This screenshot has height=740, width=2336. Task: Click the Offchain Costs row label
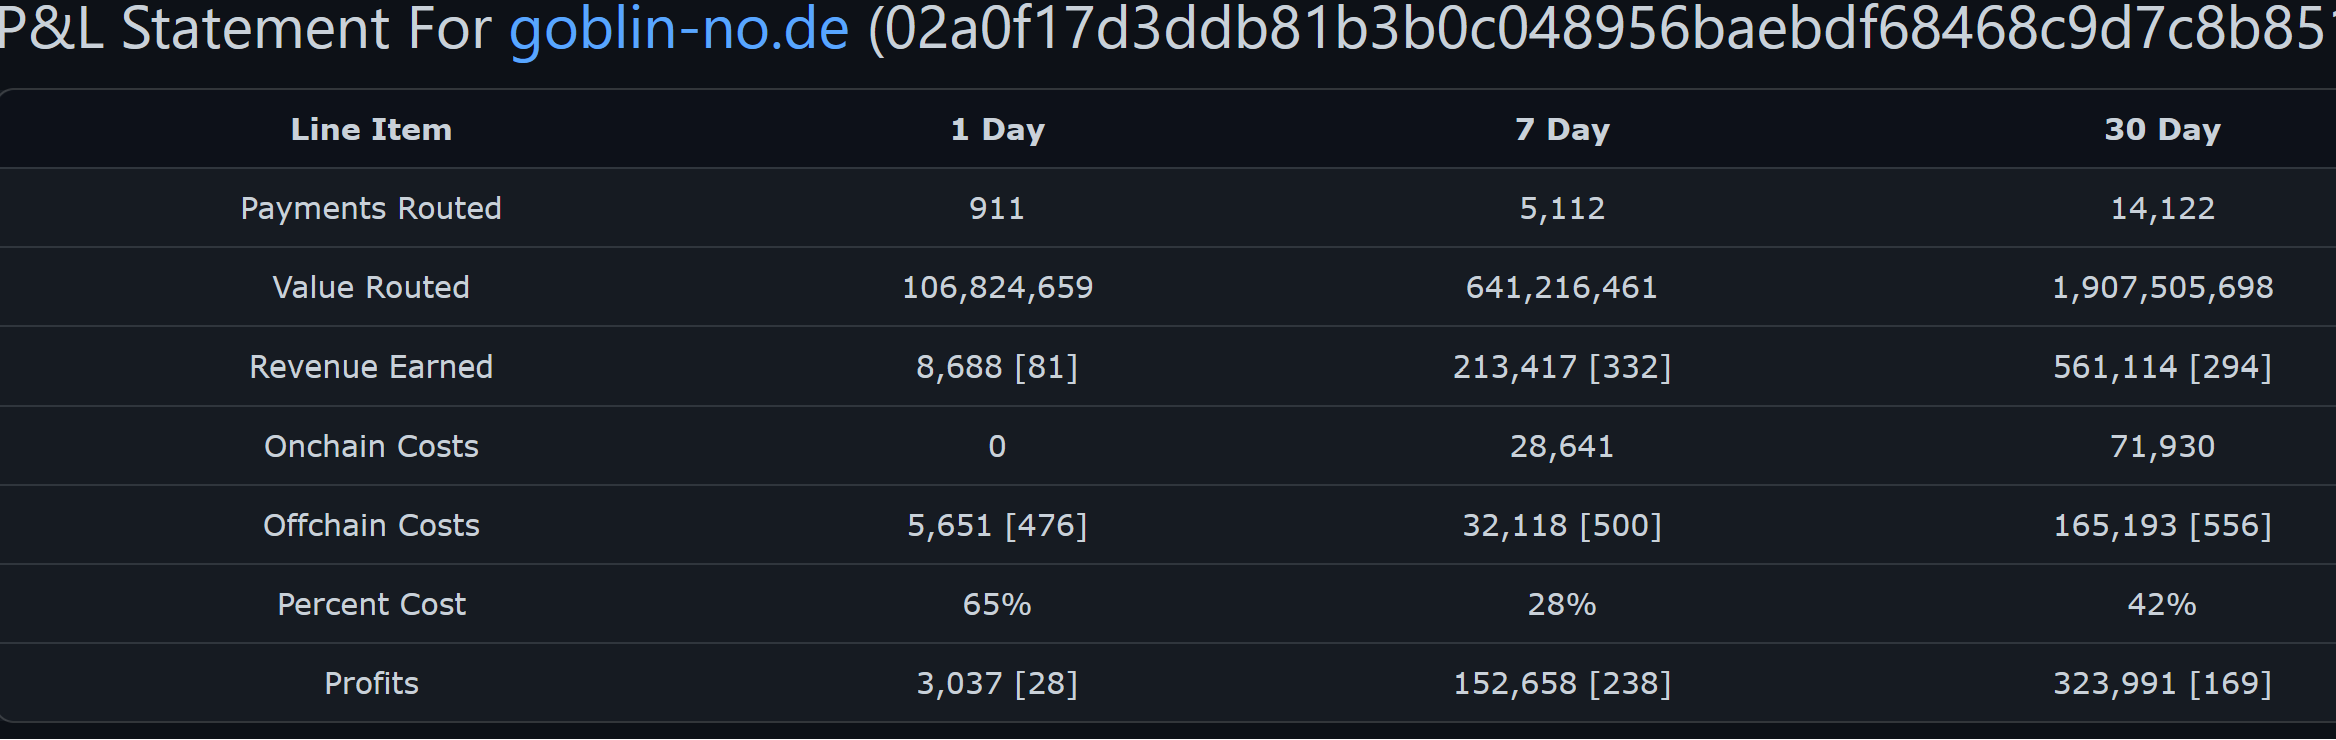[x=371, y=525]
